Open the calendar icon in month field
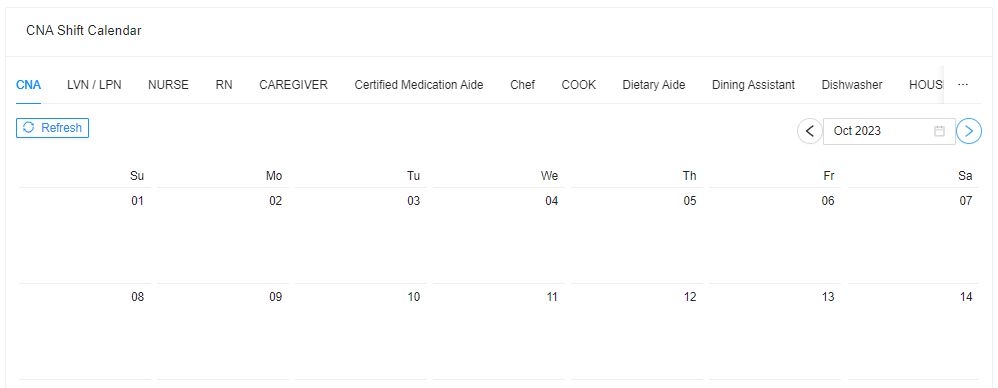 (x=939, y=131)
